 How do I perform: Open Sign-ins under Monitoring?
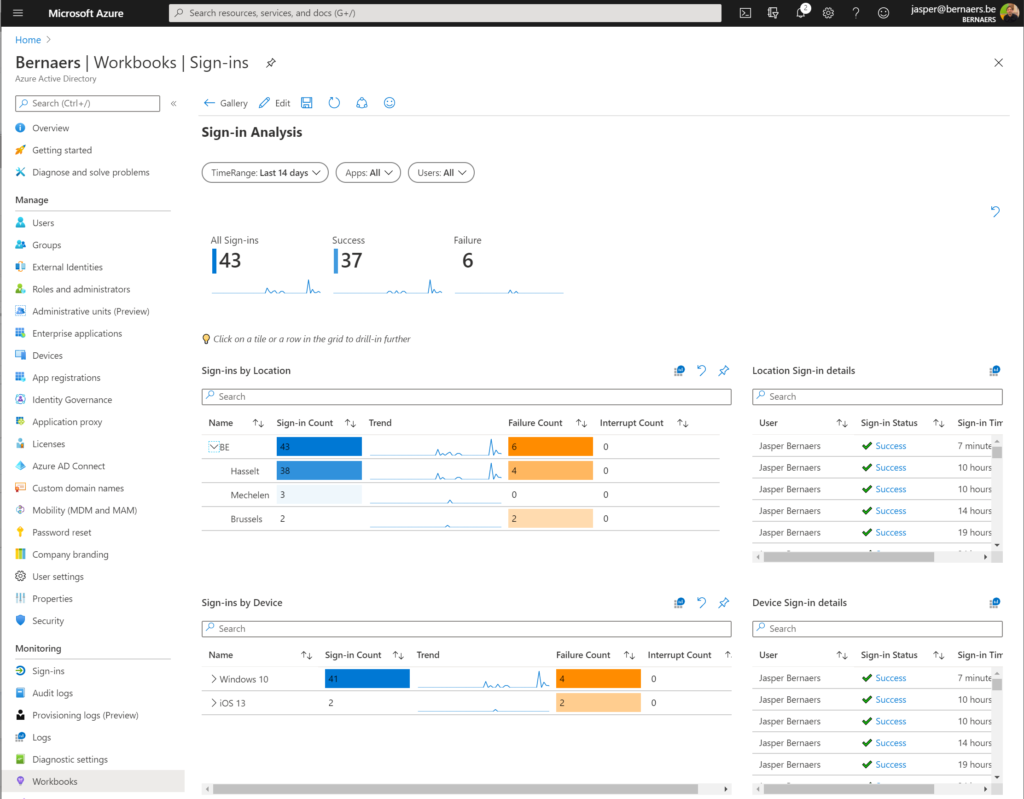(48, 671)
